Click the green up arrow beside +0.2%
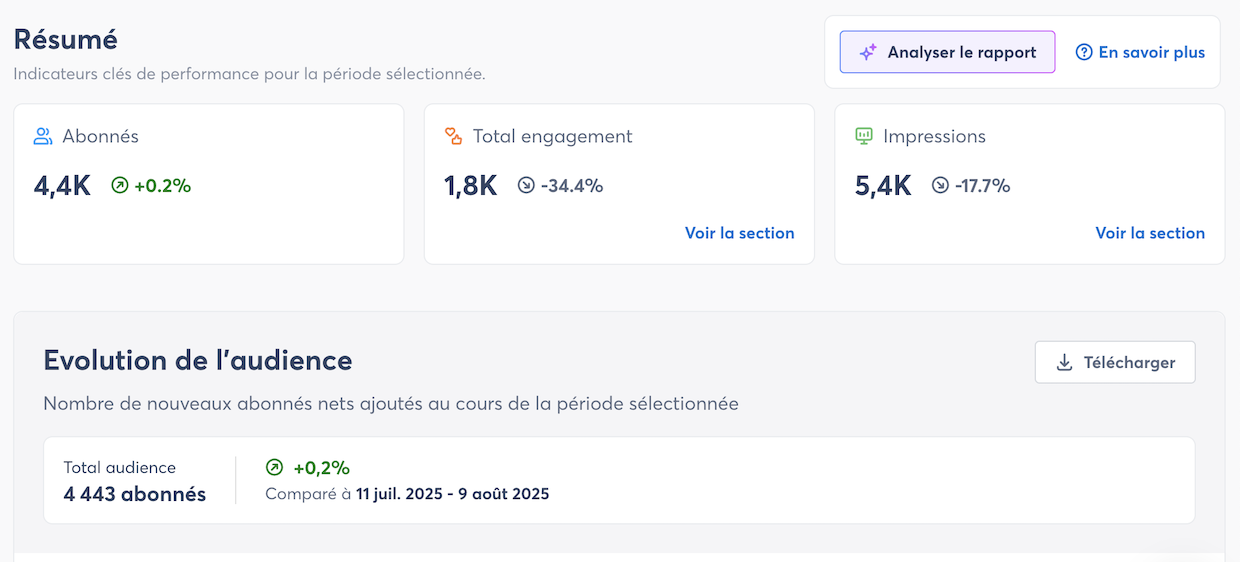 coord(120,185)
